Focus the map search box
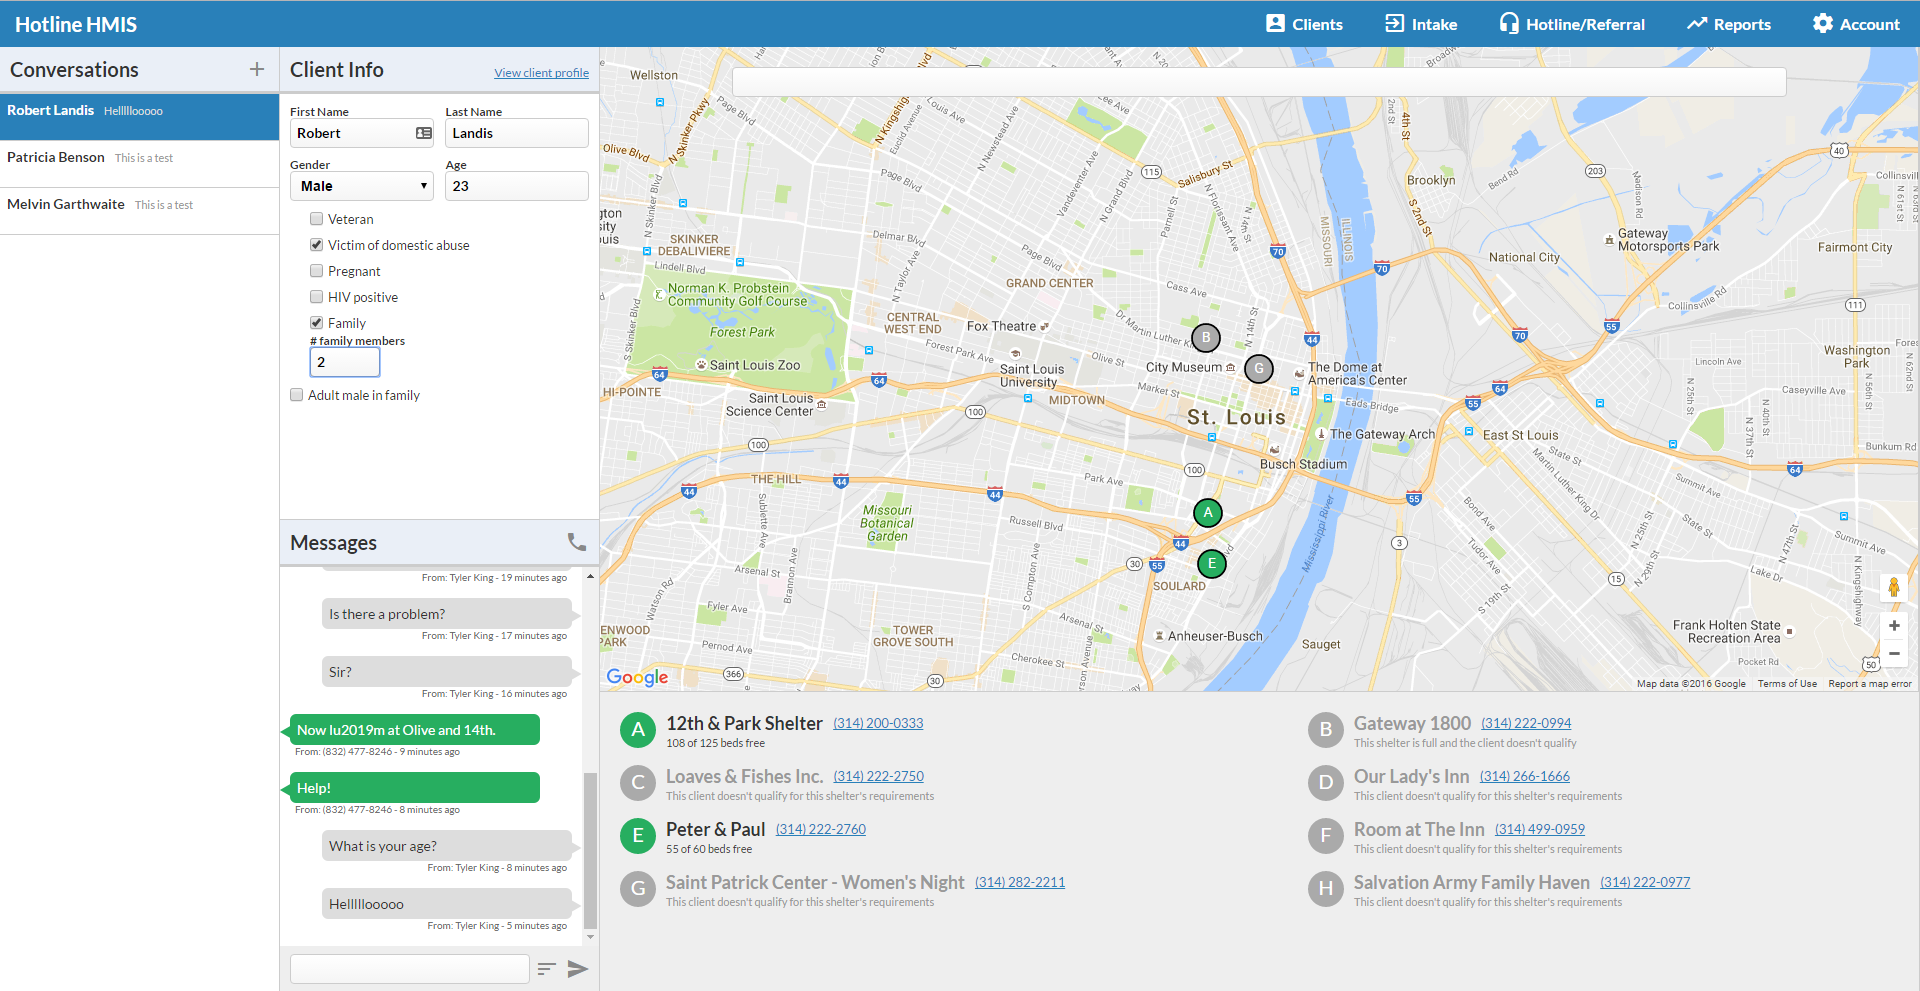Viewport: 1920px width, 991px height. point(1259,82)
